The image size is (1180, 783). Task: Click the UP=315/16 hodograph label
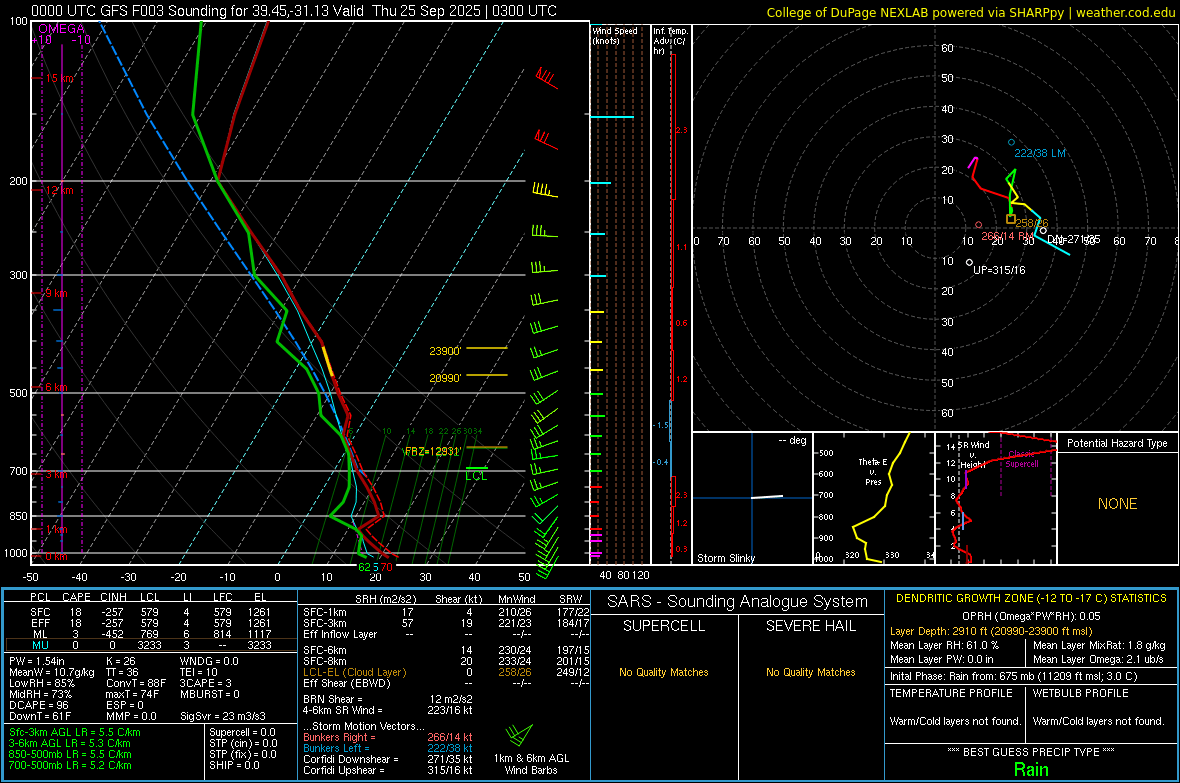pyautogui.click(x=999, y=270)
